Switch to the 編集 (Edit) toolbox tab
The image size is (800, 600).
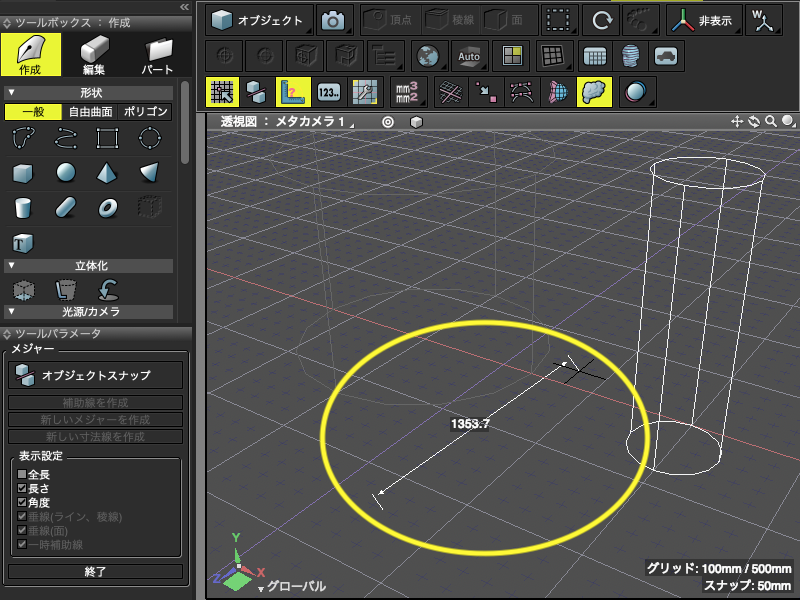coord(94,55)
